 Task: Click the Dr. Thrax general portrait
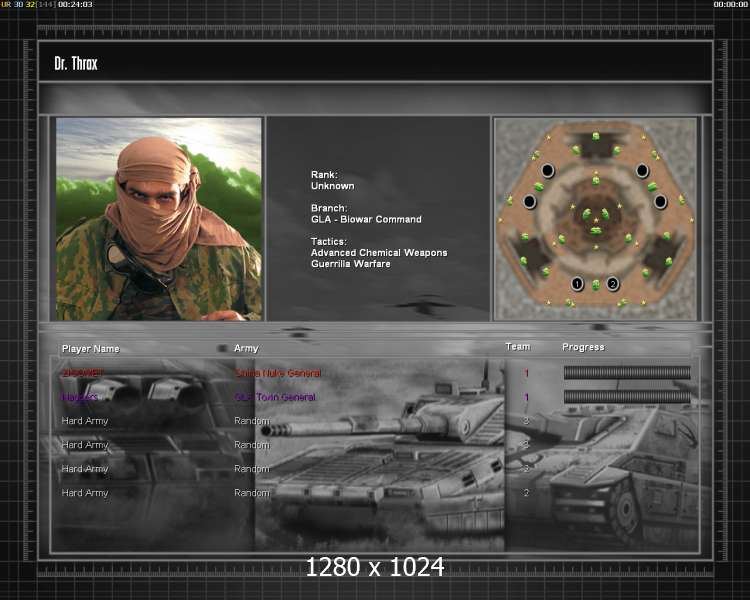(x=159, y=219)
